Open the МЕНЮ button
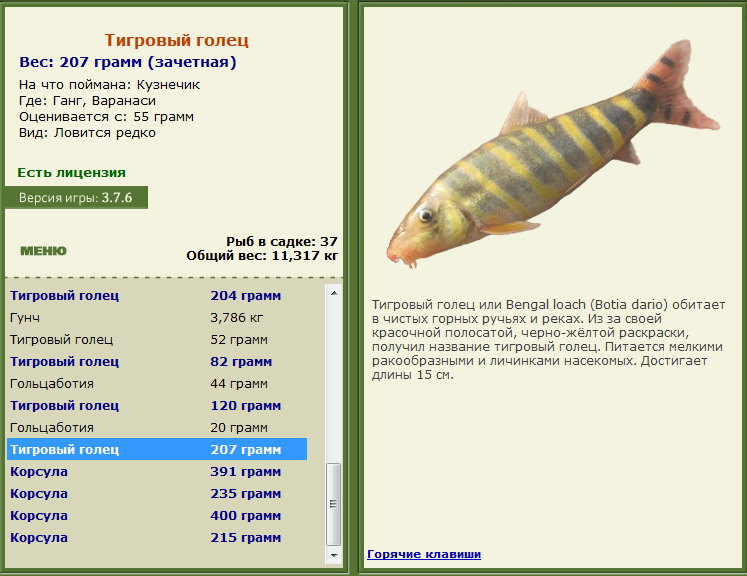This screenshot has width=747, height=576. [x=43, y=251]
